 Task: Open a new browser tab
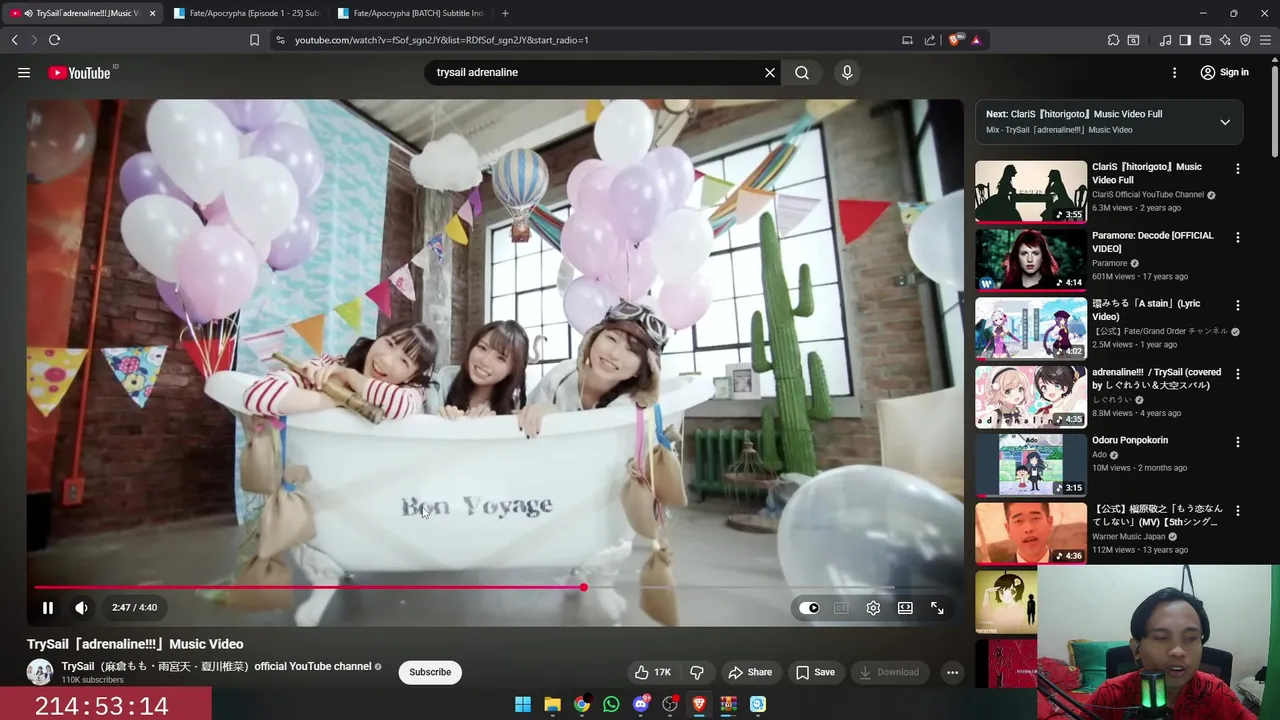click(505, 13)
